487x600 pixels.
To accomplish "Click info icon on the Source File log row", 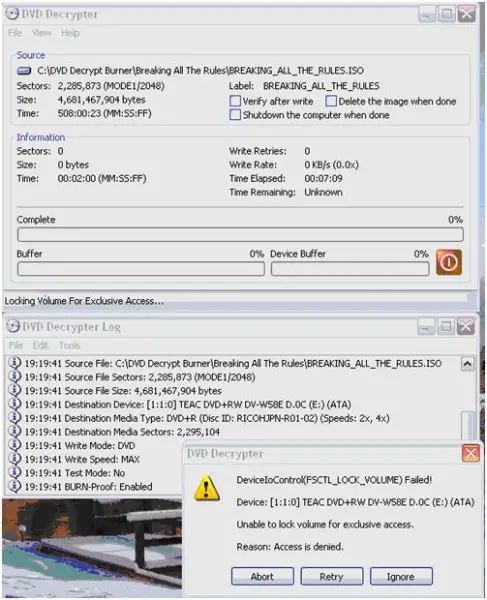I will pos(14,363).
